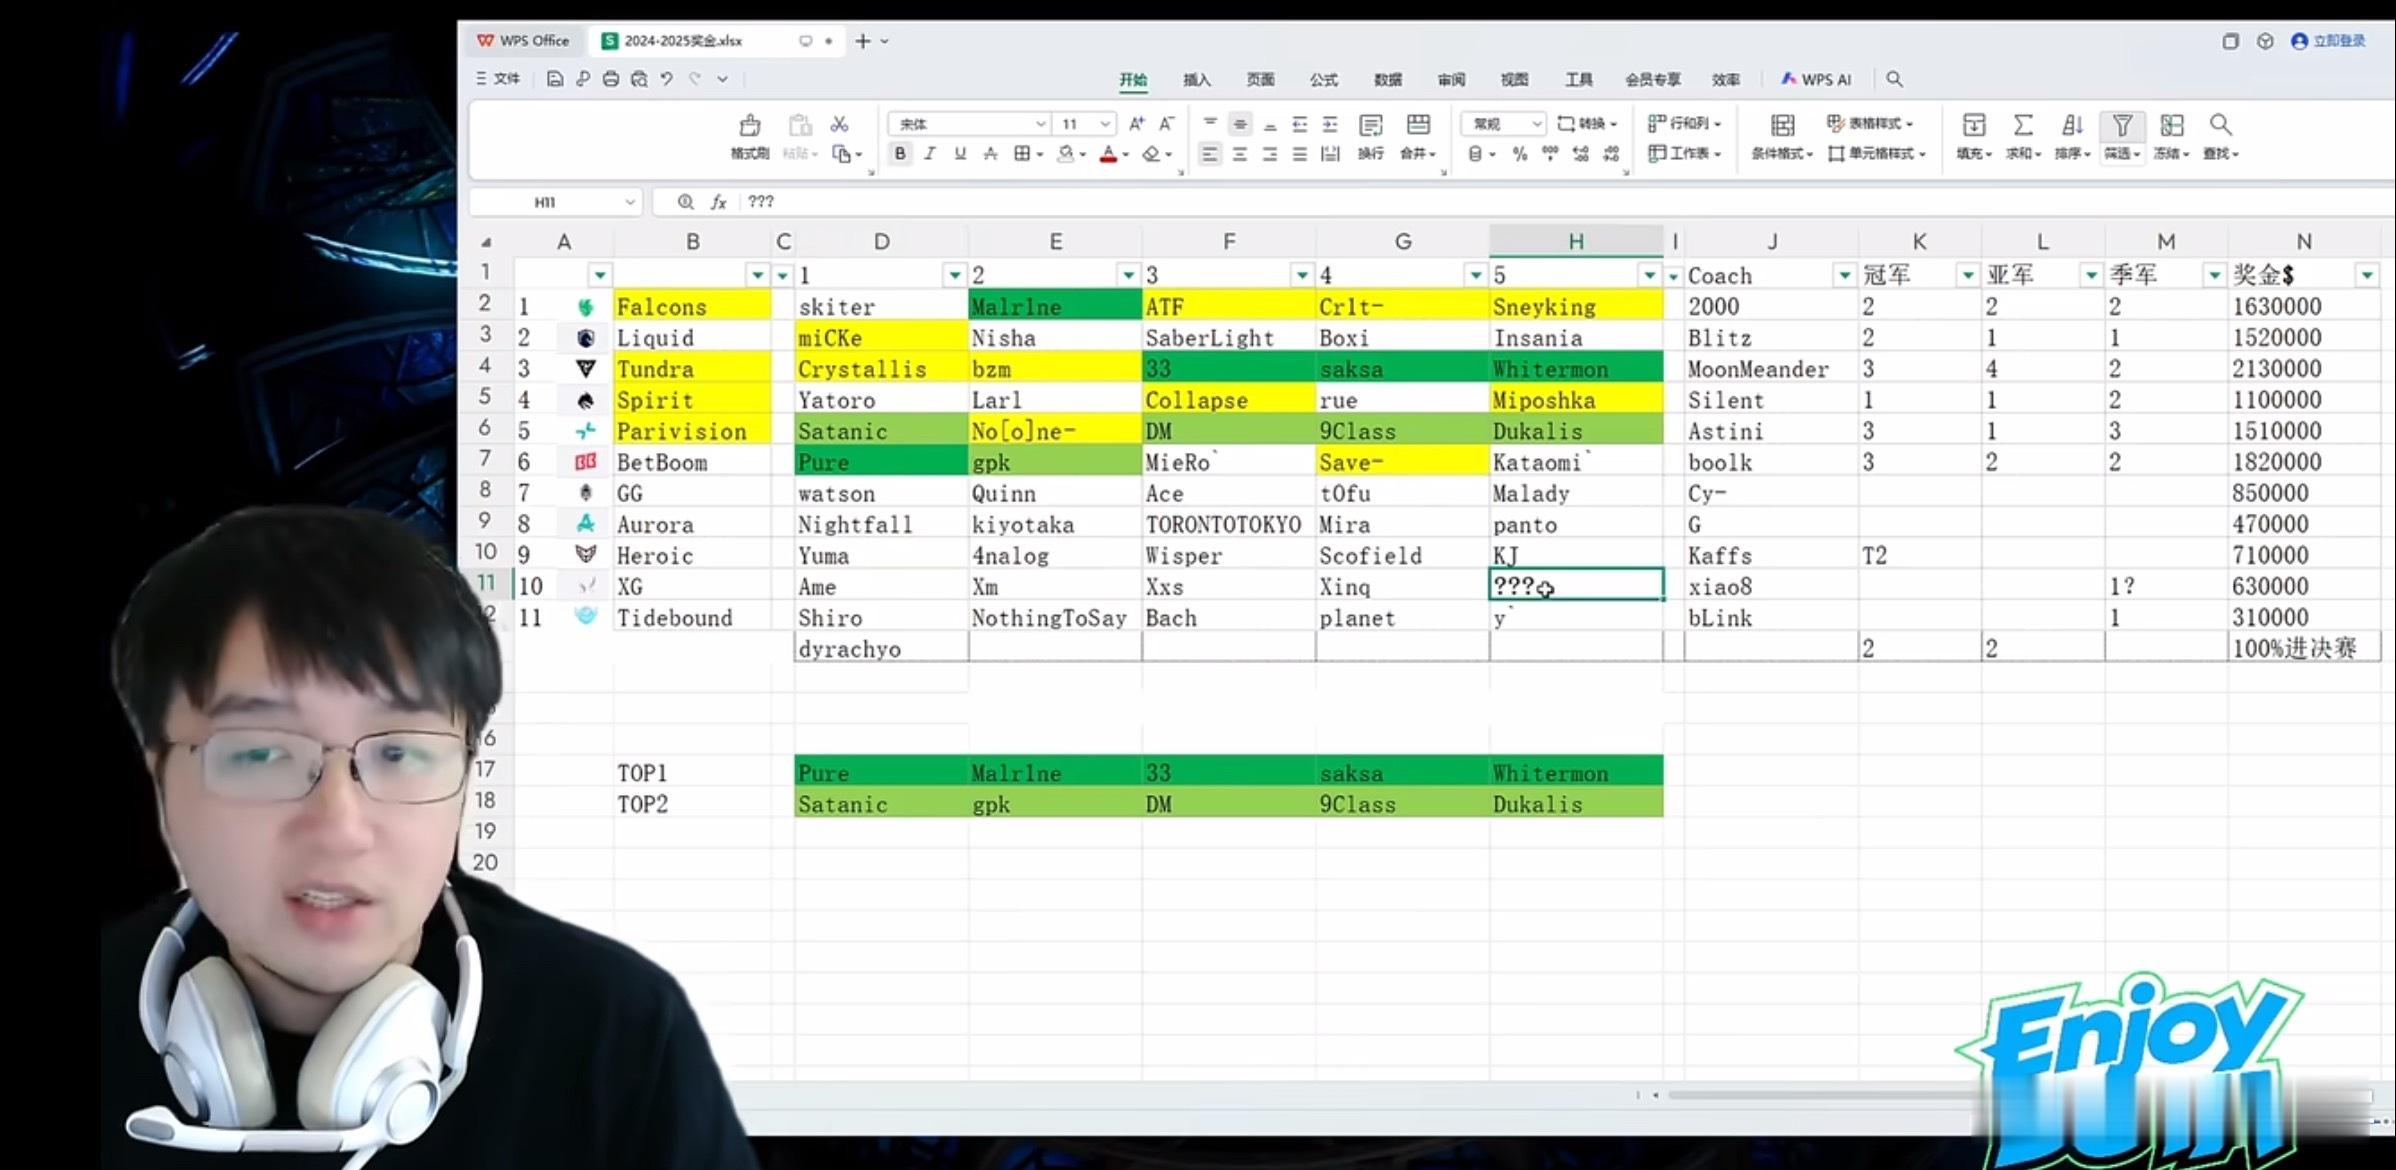Open the font name dropdown (宋体)
The height and width of the screenshot is (1170, 2396).
point(1041,124)
